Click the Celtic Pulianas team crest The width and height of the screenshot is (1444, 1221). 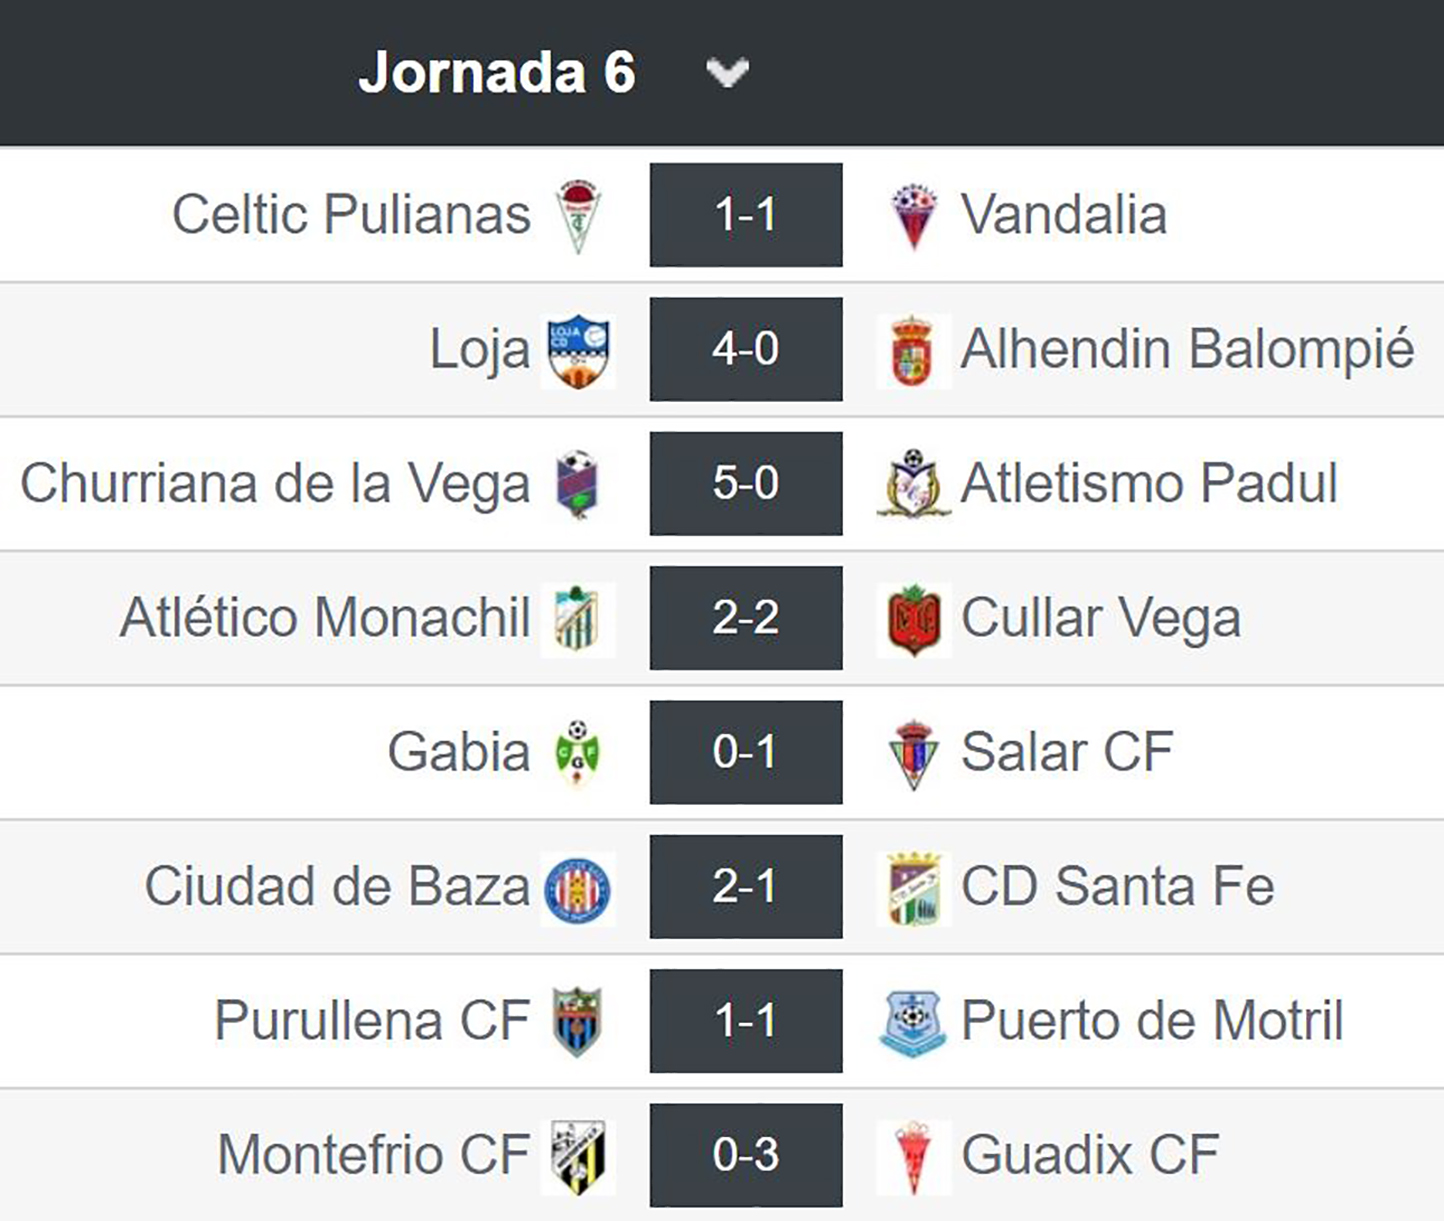[x=578, y=215]
